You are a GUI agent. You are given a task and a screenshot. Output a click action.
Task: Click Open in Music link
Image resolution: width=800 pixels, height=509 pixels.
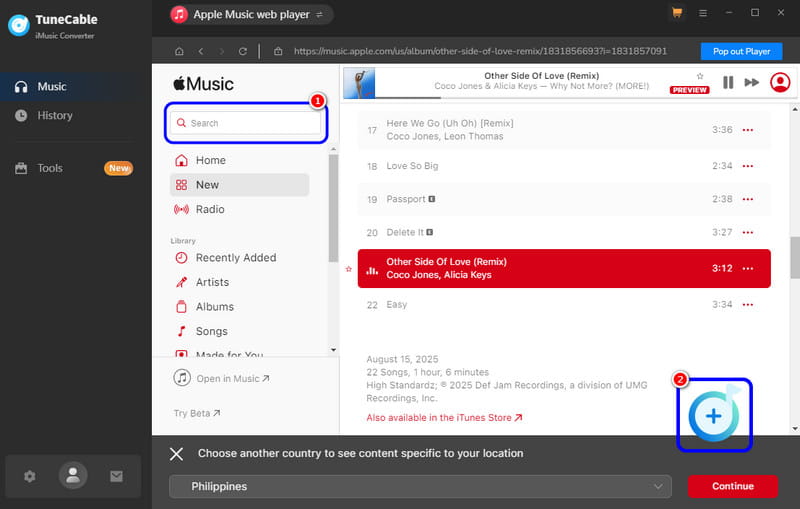point(221,378)
